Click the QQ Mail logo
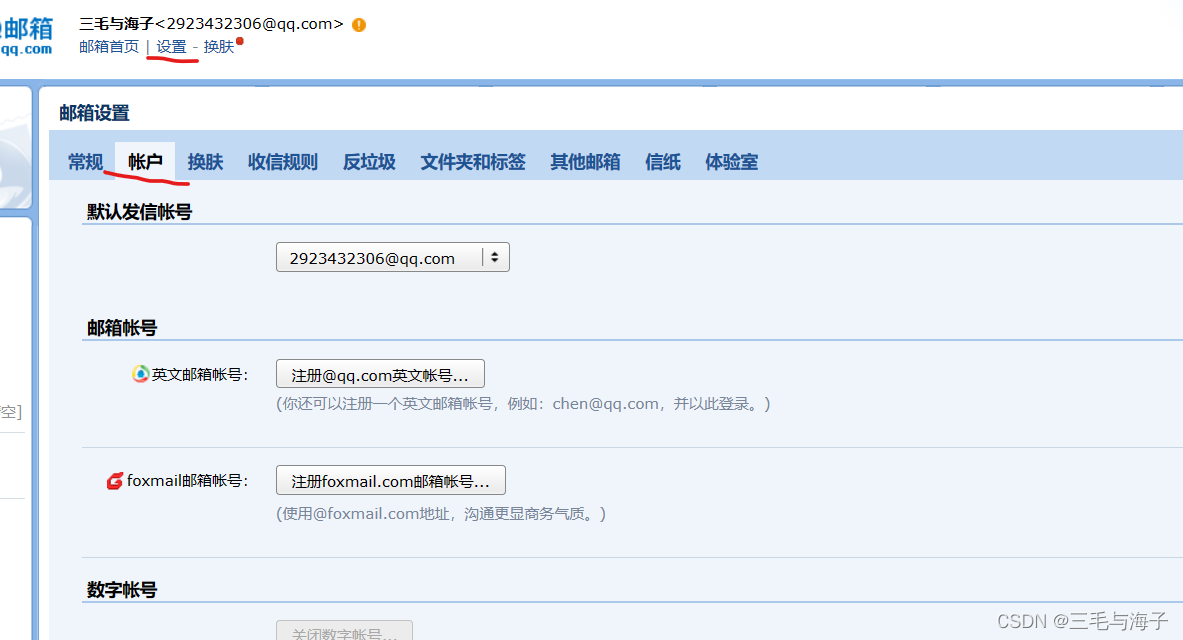The height and width of the screenshot is (640, 1183). click(27, 37)
